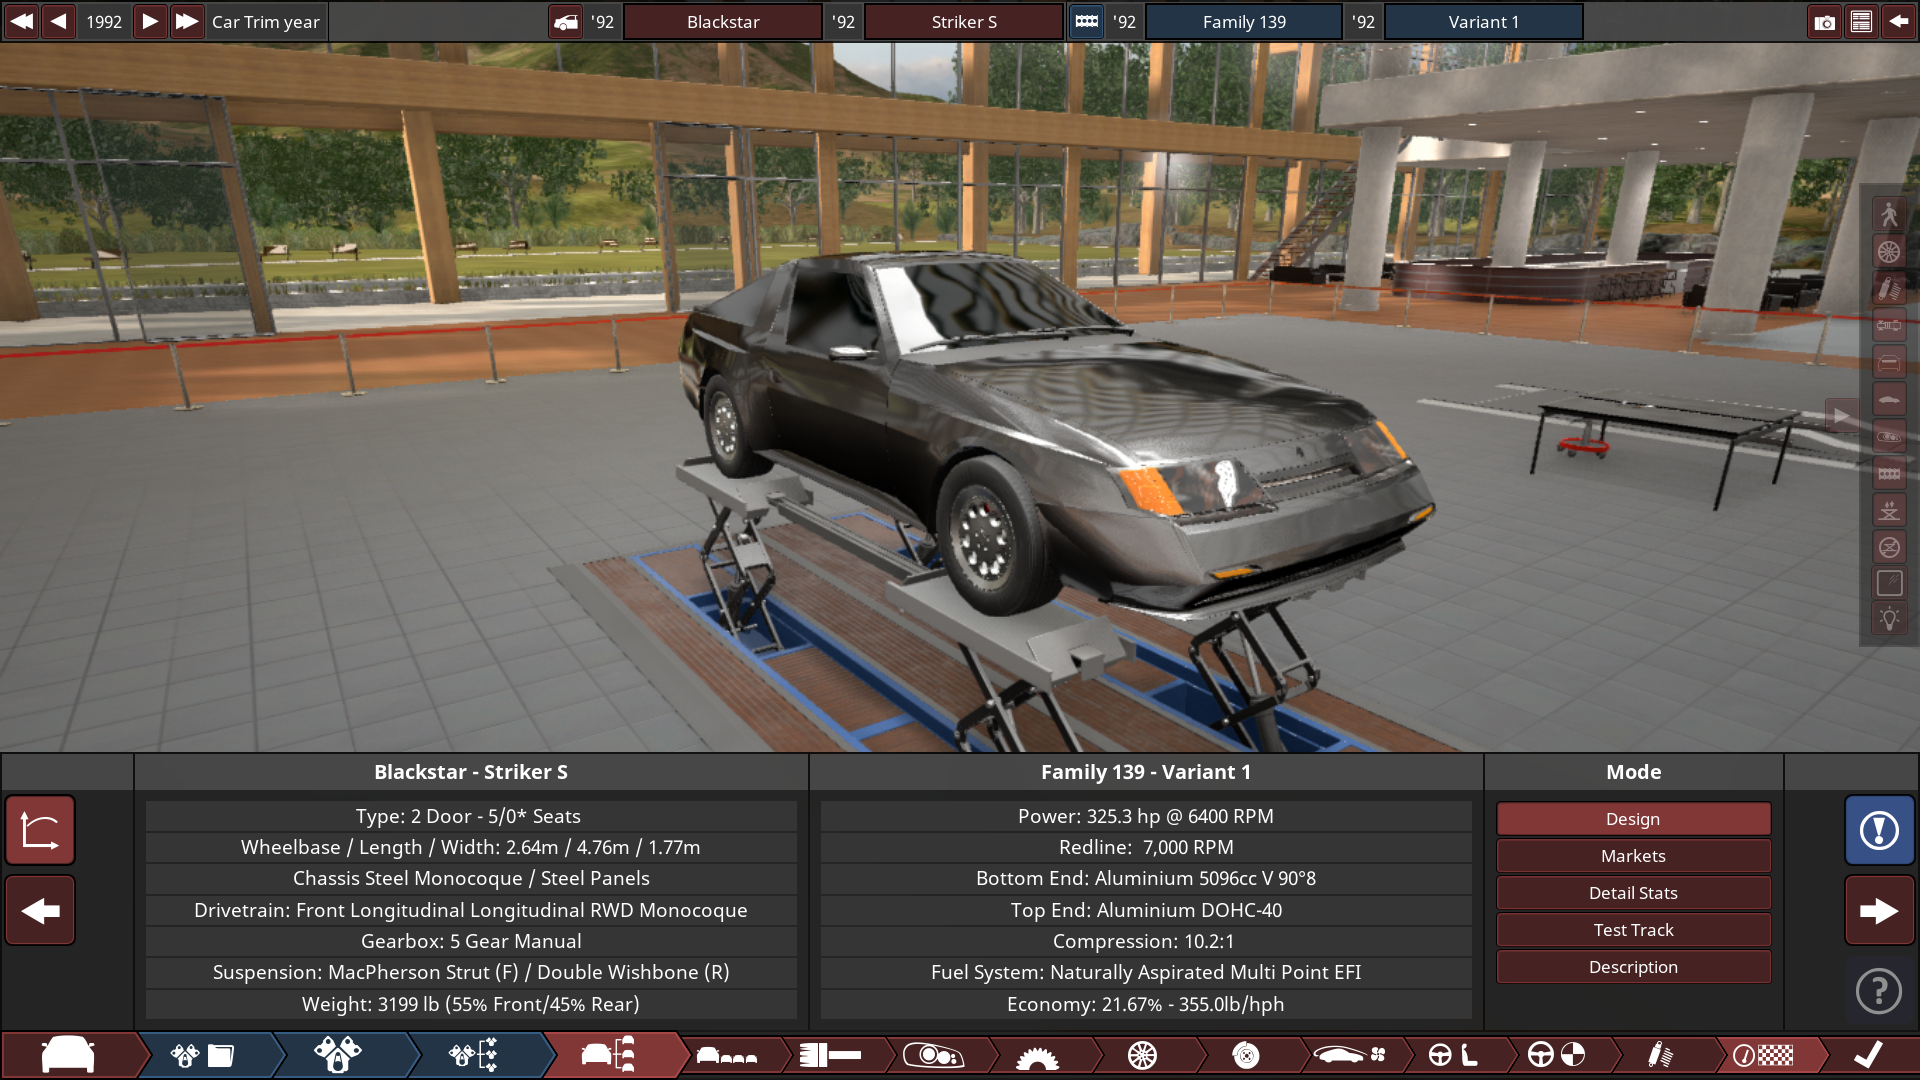
Task: Open warnings with the exclamation icon
Action: click(x=1879, y=830)
